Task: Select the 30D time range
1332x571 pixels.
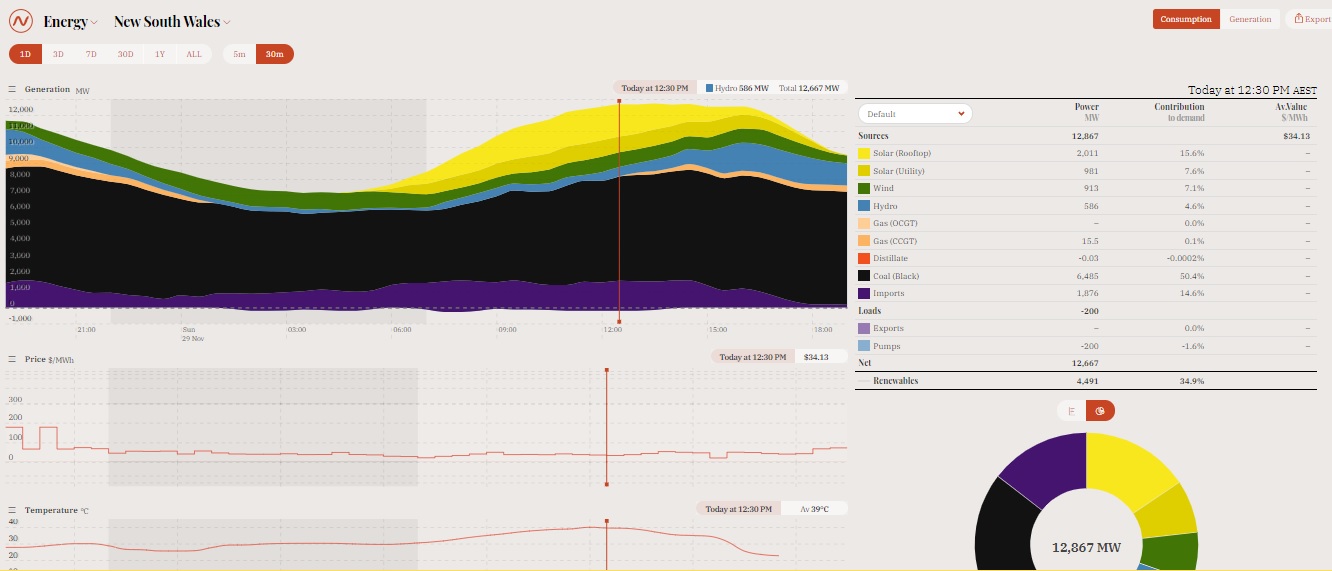Action: (125, 54)
